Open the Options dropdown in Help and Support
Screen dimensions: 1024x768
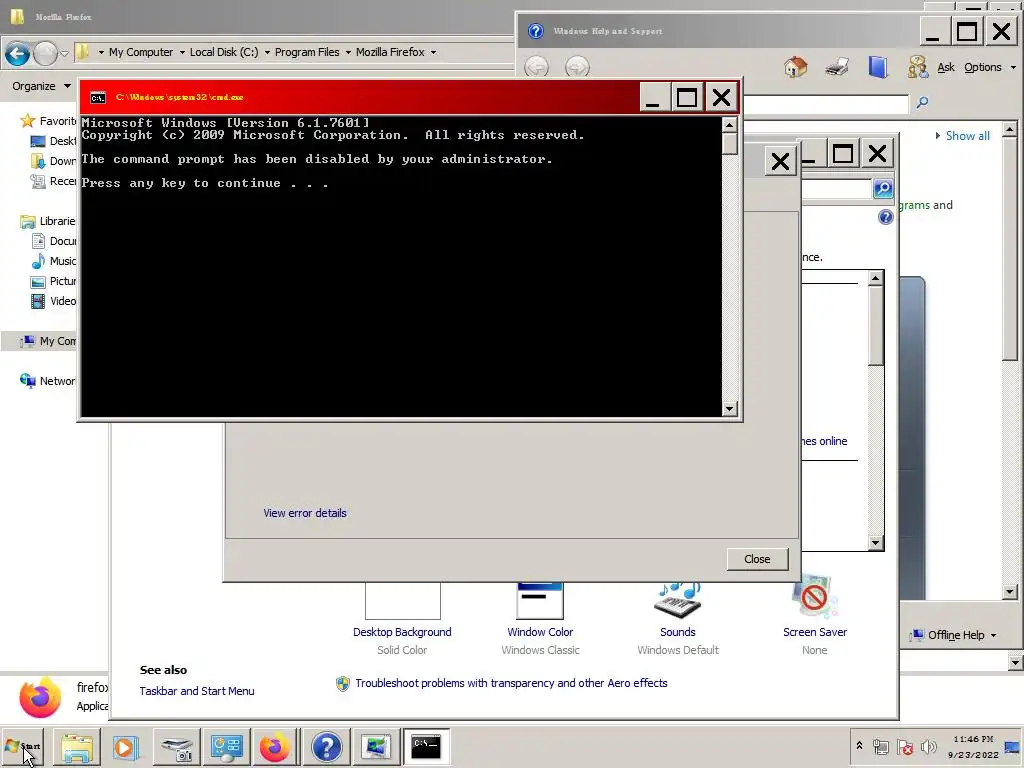point(989,67)
